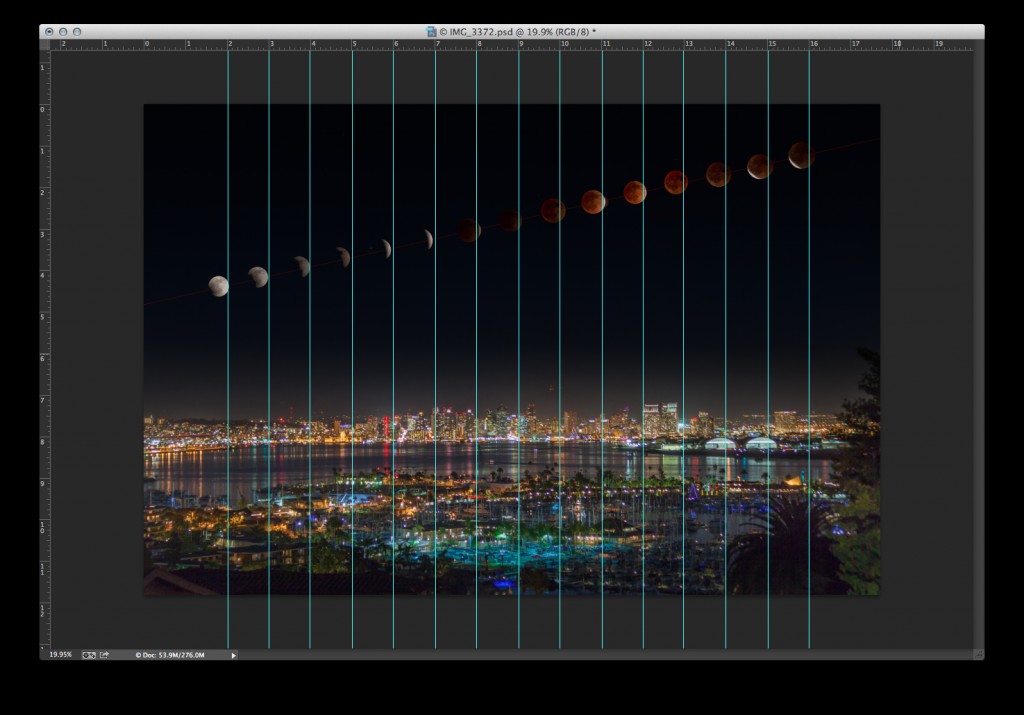Viewport: 1024px width, 715px height.
Task: Click the yellow minimize button in the title bar
Action: [x=63, y=31]
